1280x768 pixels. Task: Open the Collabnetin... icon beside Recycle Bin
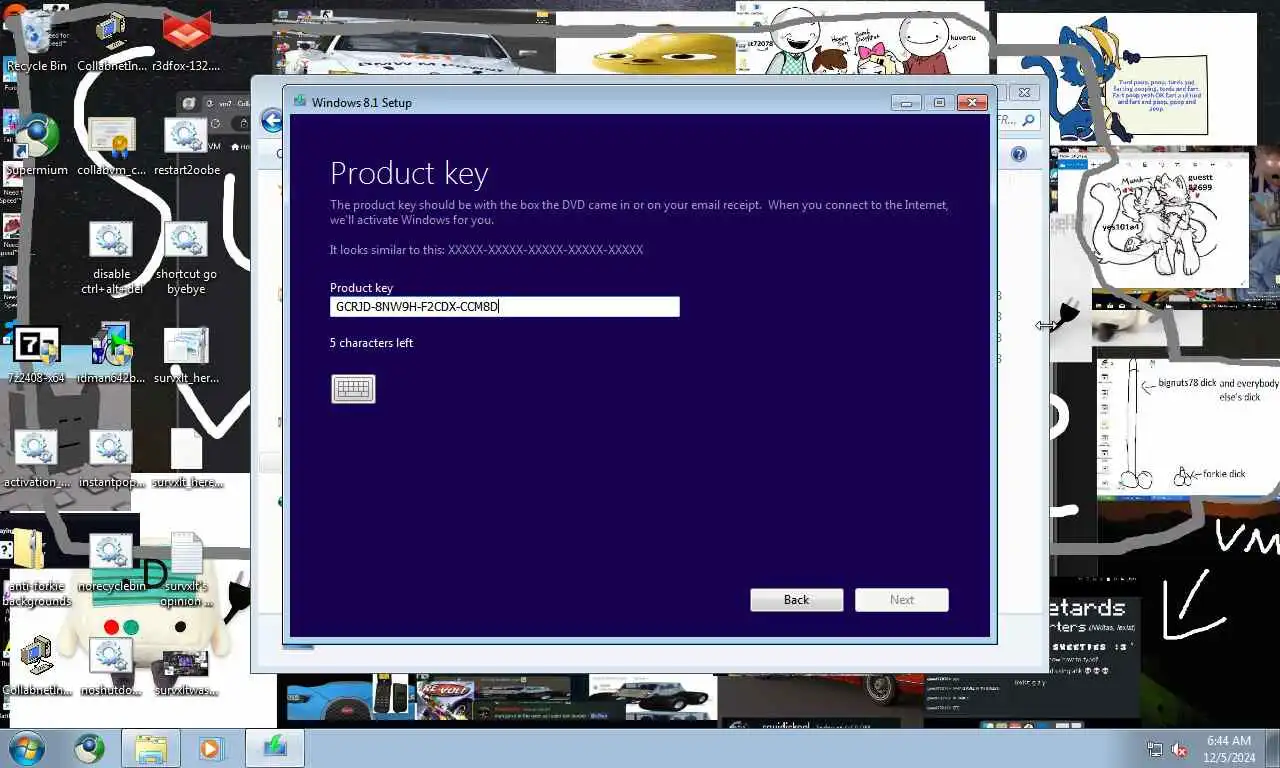[111, 40]
